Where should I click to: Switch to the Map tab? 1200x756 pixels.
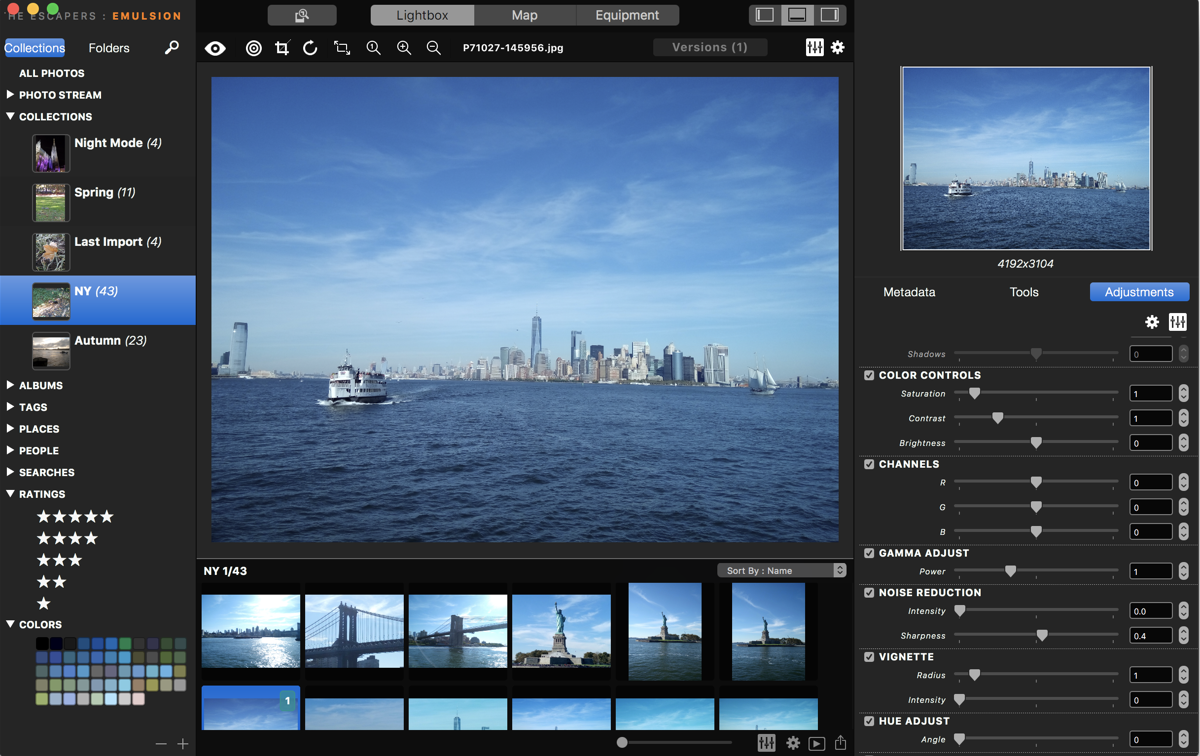(x=524, y=15)
